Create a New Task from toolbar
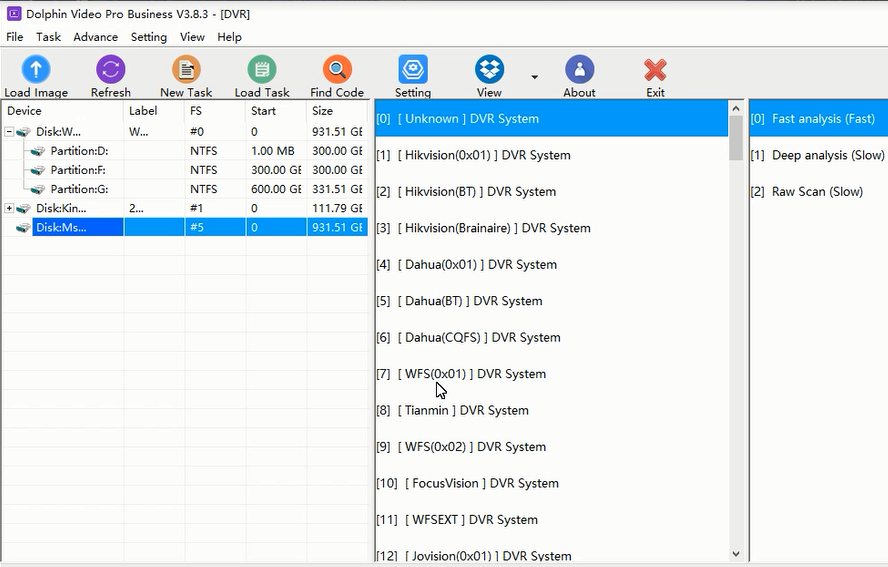 (x=186, y=70)
